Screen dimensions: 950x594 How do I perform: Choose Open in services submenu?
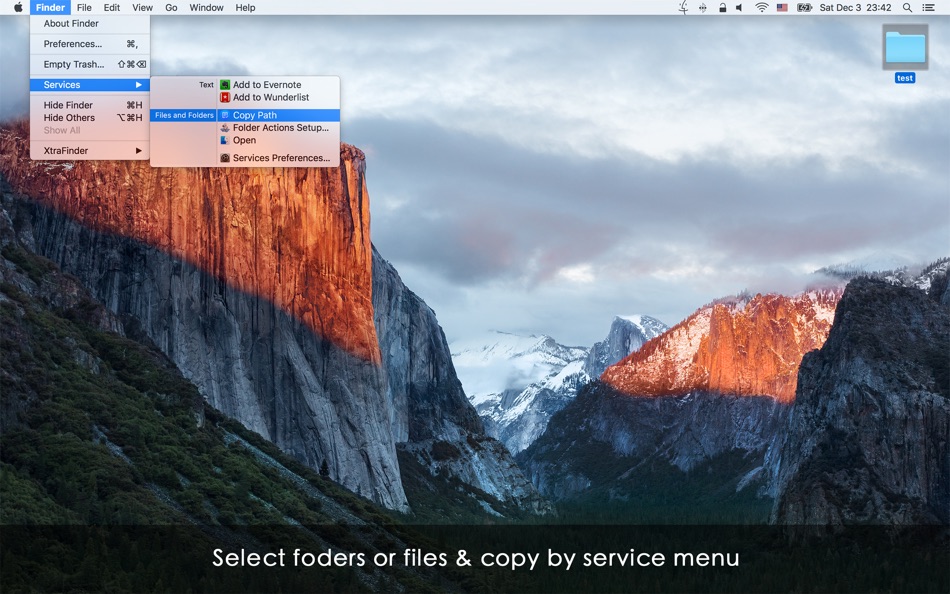pyautogui.click(x=278, y=140)
